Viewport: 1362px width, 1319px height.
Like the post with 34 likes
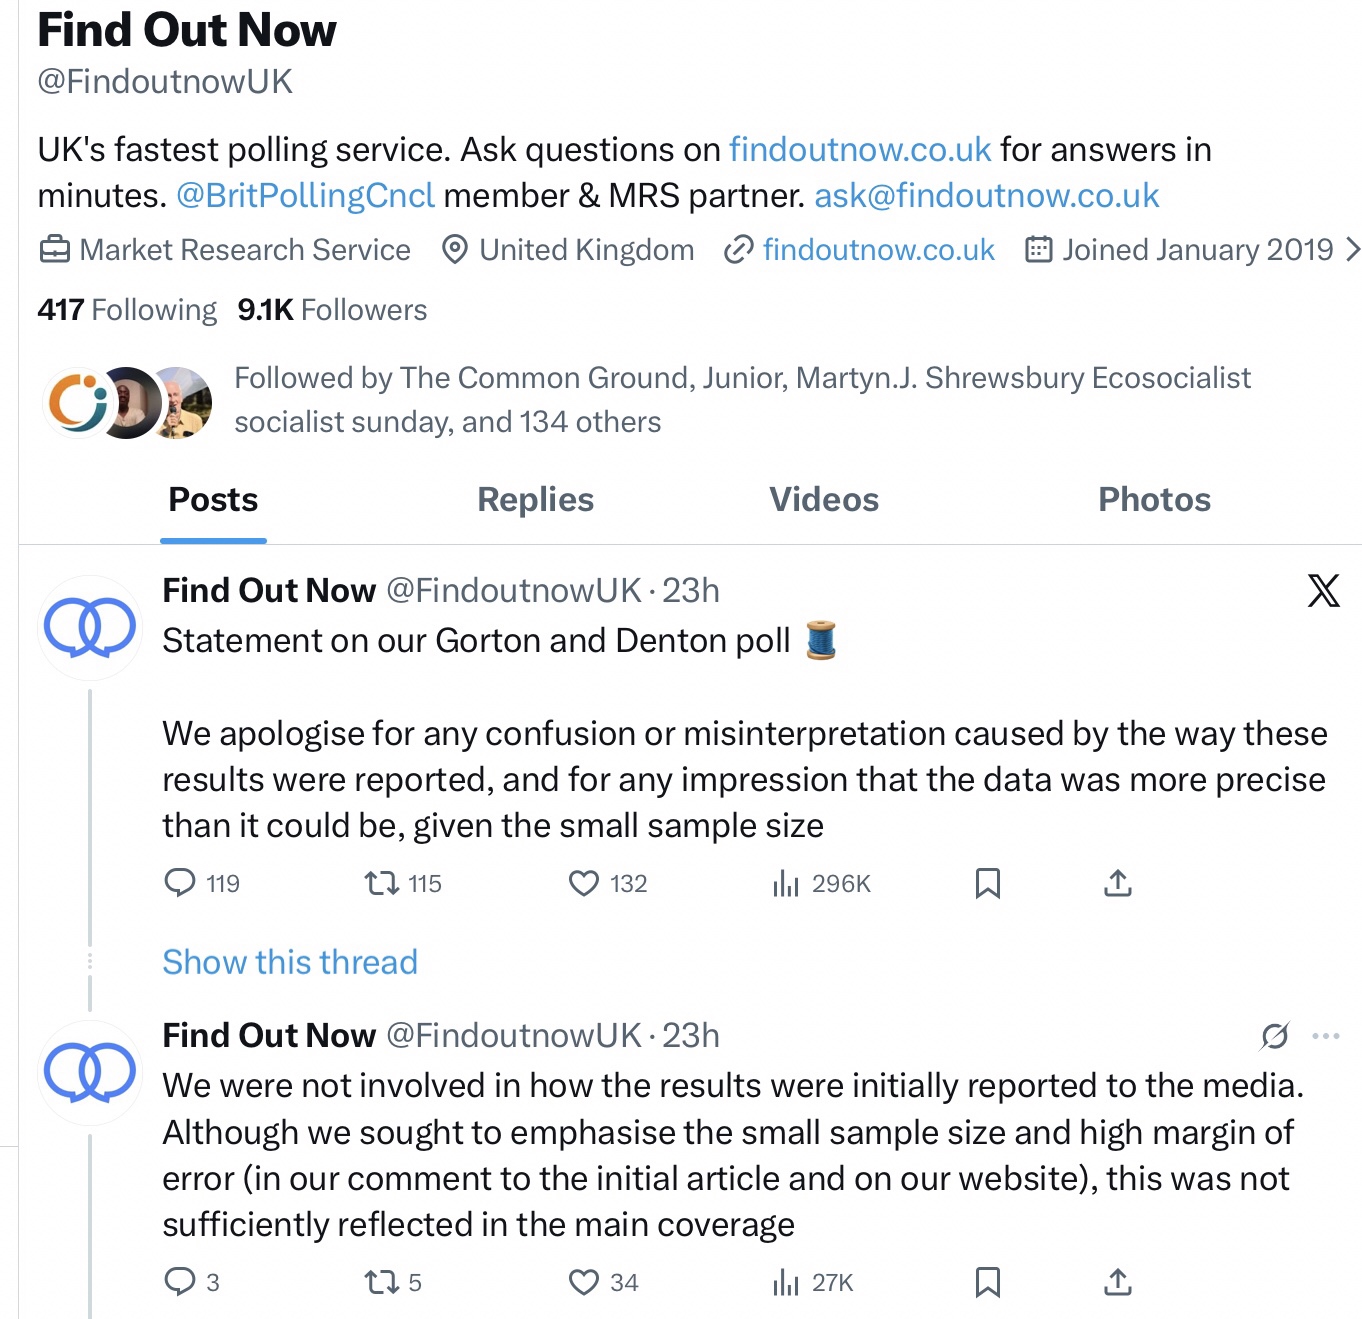(x=584, y=1282)
